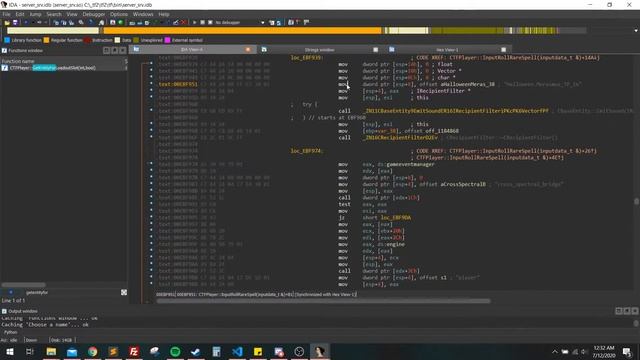Open the taskbar notification center
This screenshot has height=360, width=640.
coord(627,351)
